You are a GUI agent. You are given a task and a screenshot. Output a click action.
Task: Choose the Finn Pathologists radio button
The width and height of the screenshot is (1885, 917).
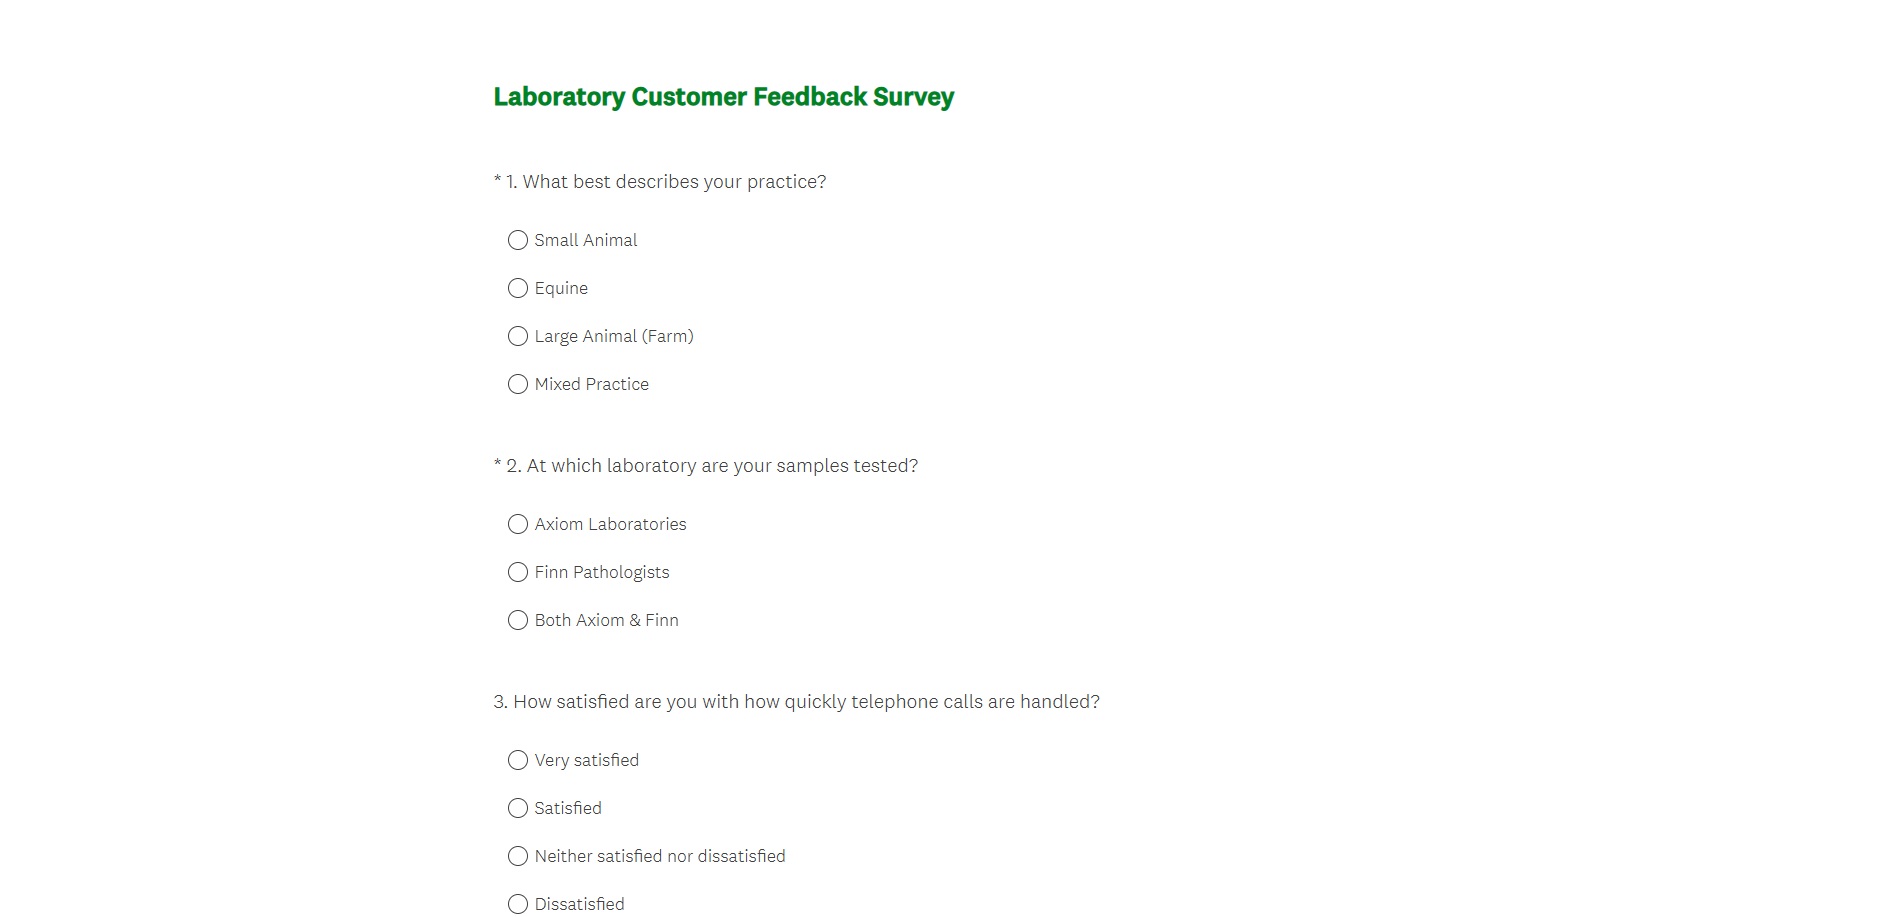518,572
